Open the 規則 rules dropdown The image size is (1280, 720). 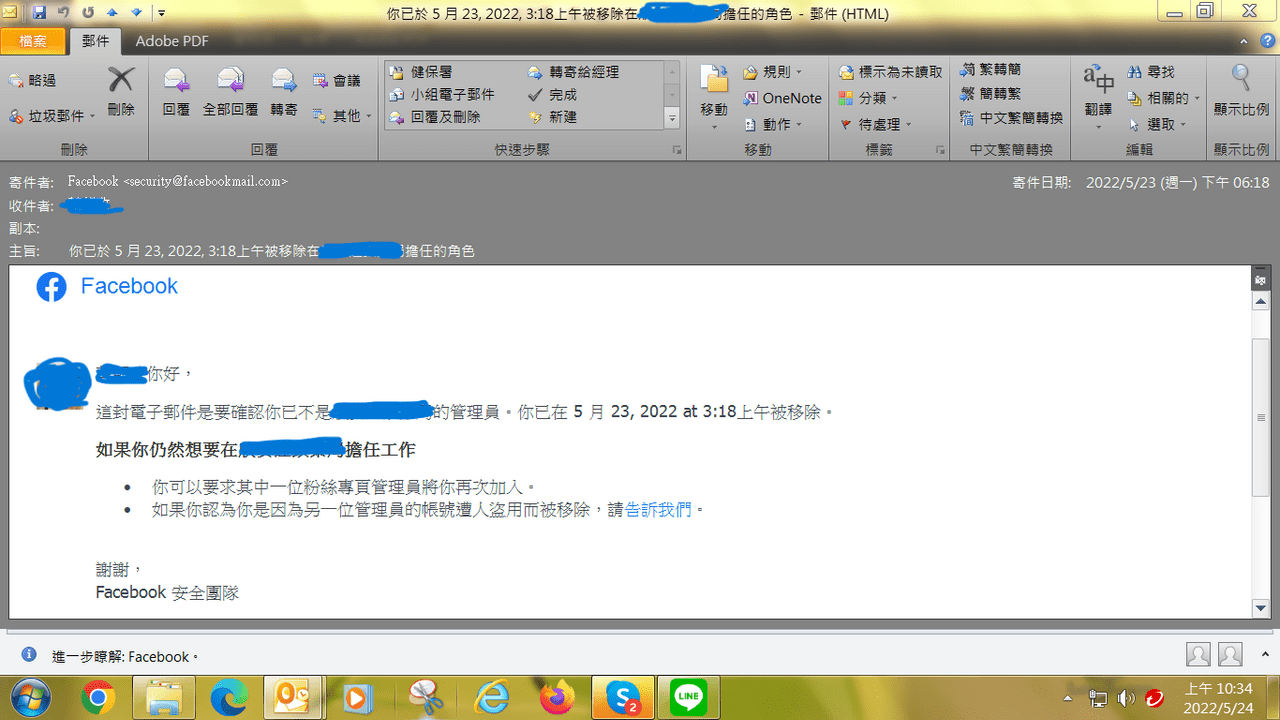tap(772, 72)
